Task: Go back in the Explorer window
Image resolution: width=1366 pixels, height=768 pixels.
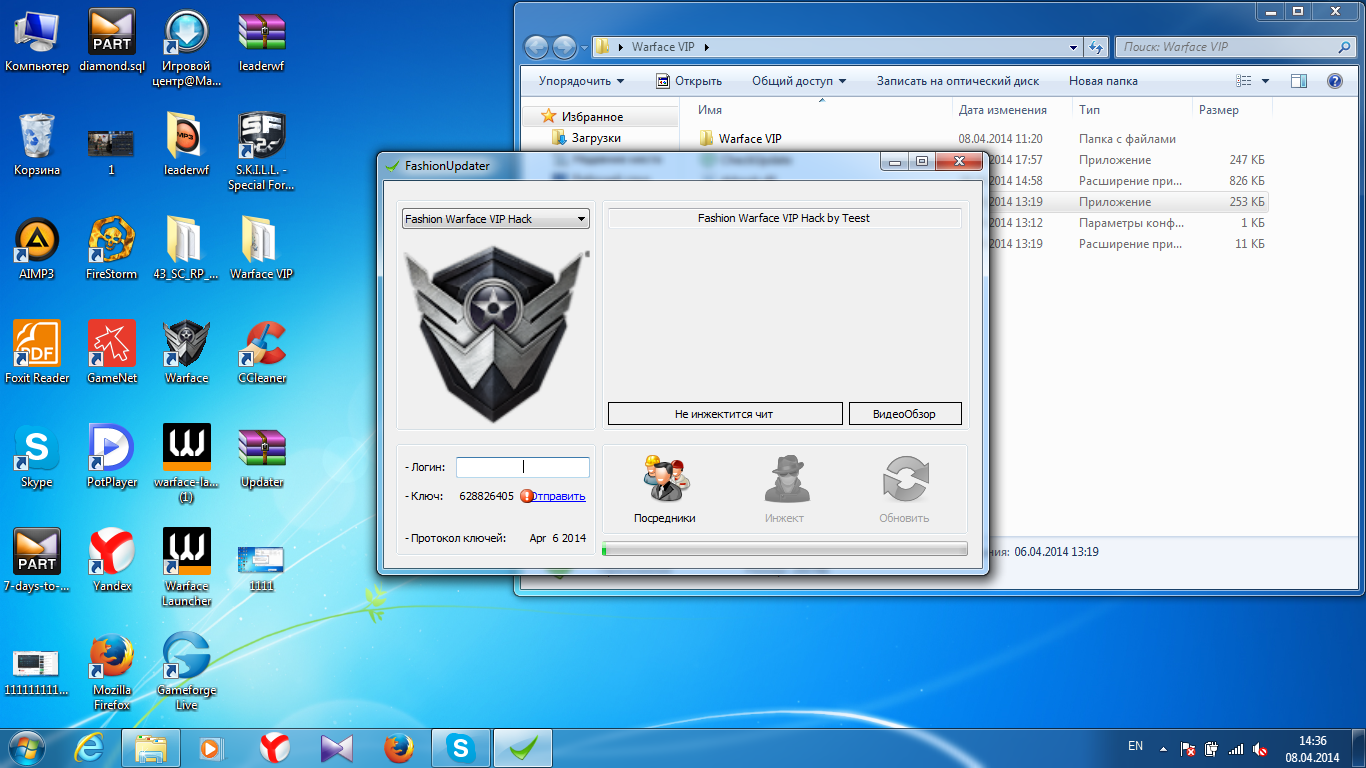Action: click(x=536, y=47)
